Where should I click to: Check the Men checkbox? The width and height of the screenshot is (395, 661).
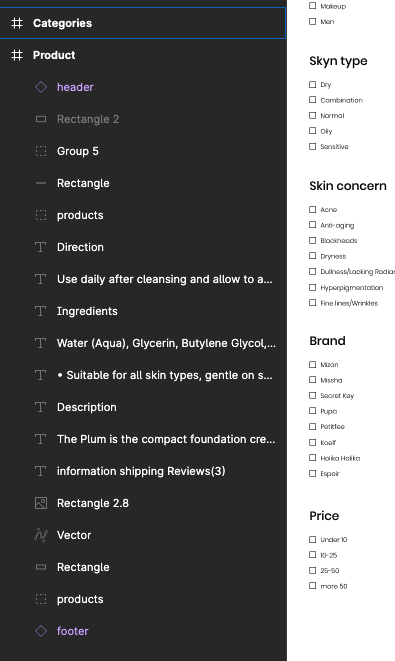[312, 21]
